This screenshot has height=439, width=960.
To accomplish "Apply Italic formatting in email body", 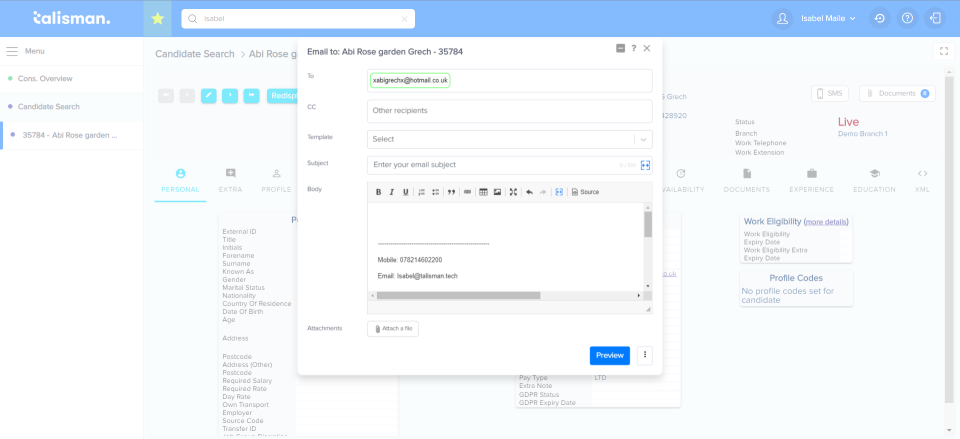I will (392, 192).
